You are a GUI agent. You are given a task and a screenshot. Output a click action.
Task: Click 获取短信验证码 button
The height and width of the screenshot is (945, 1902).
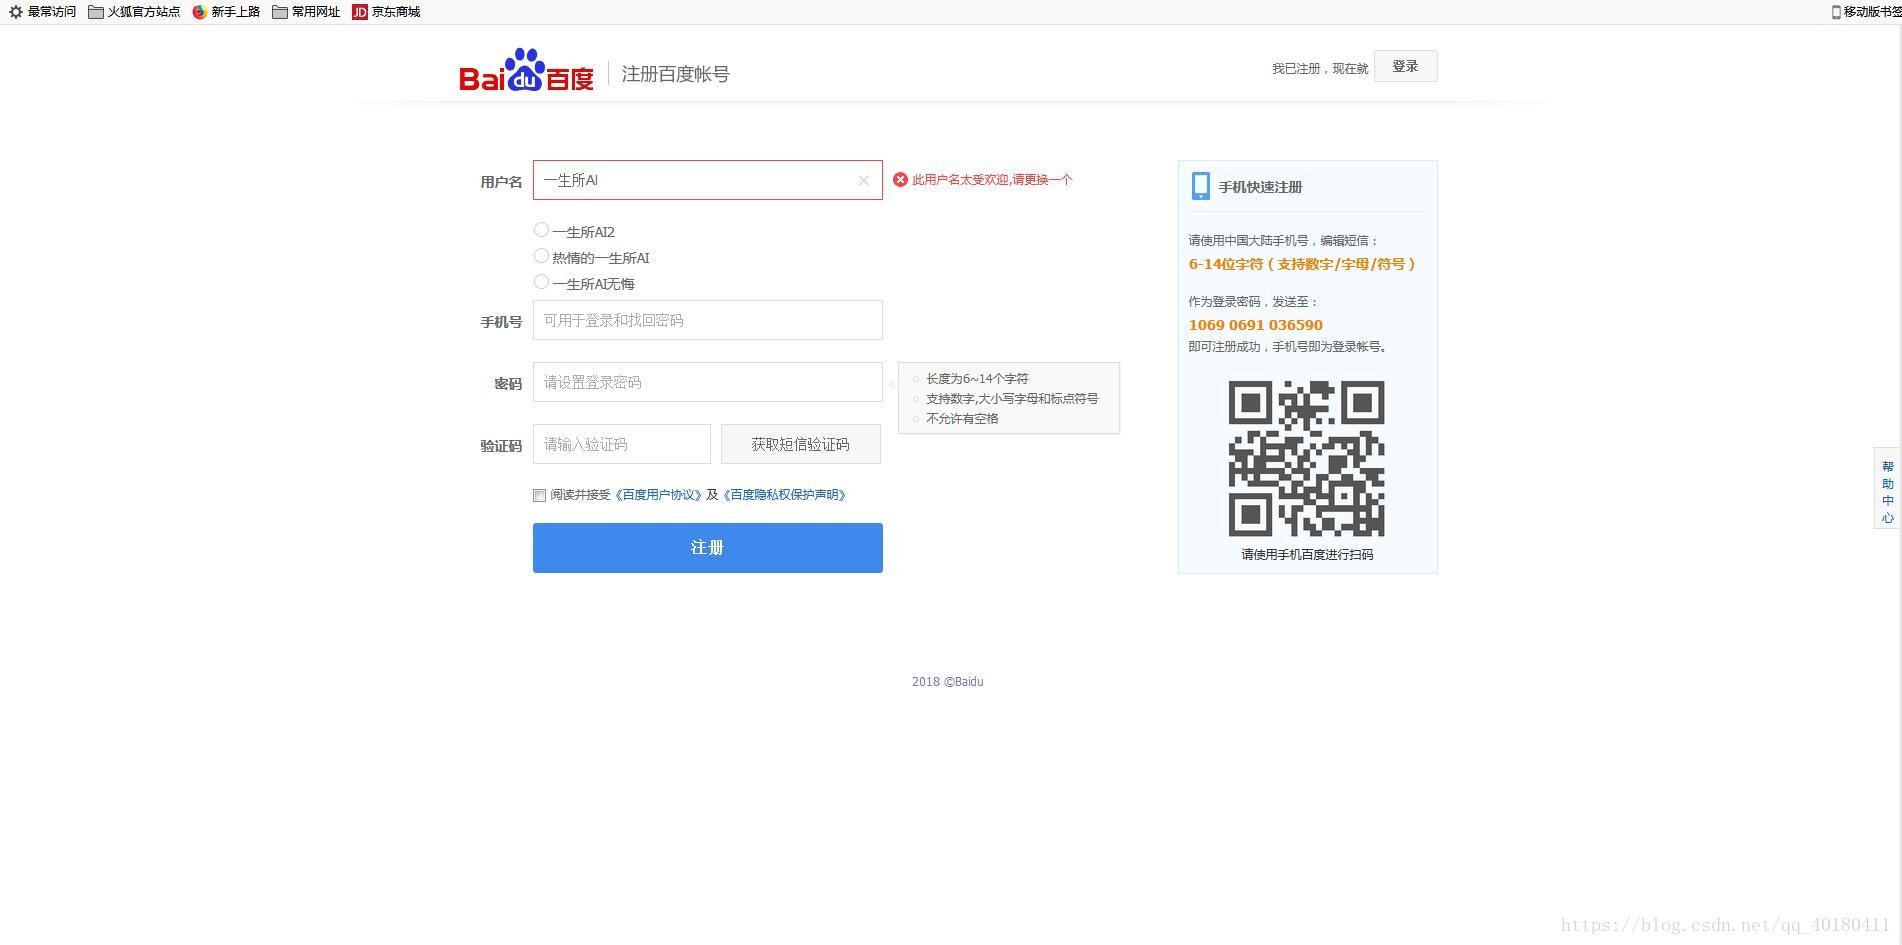click(x=800, y=444)
